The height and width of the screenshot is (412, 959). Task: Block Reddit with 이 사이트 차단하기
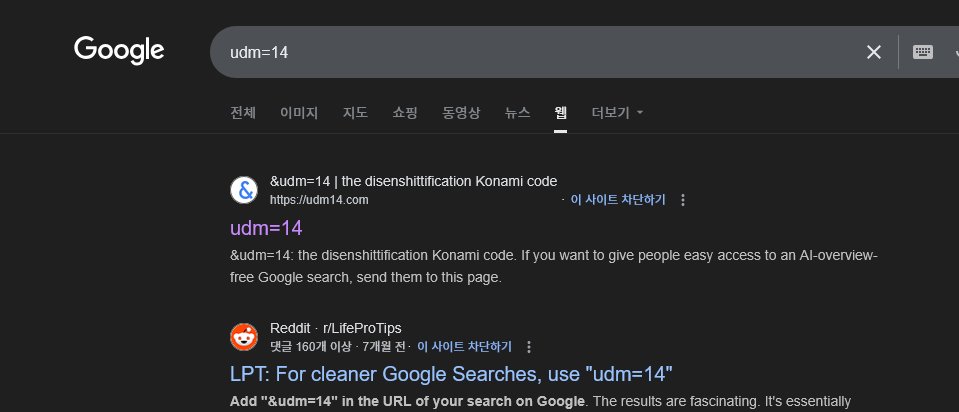(x=464, y=347)
